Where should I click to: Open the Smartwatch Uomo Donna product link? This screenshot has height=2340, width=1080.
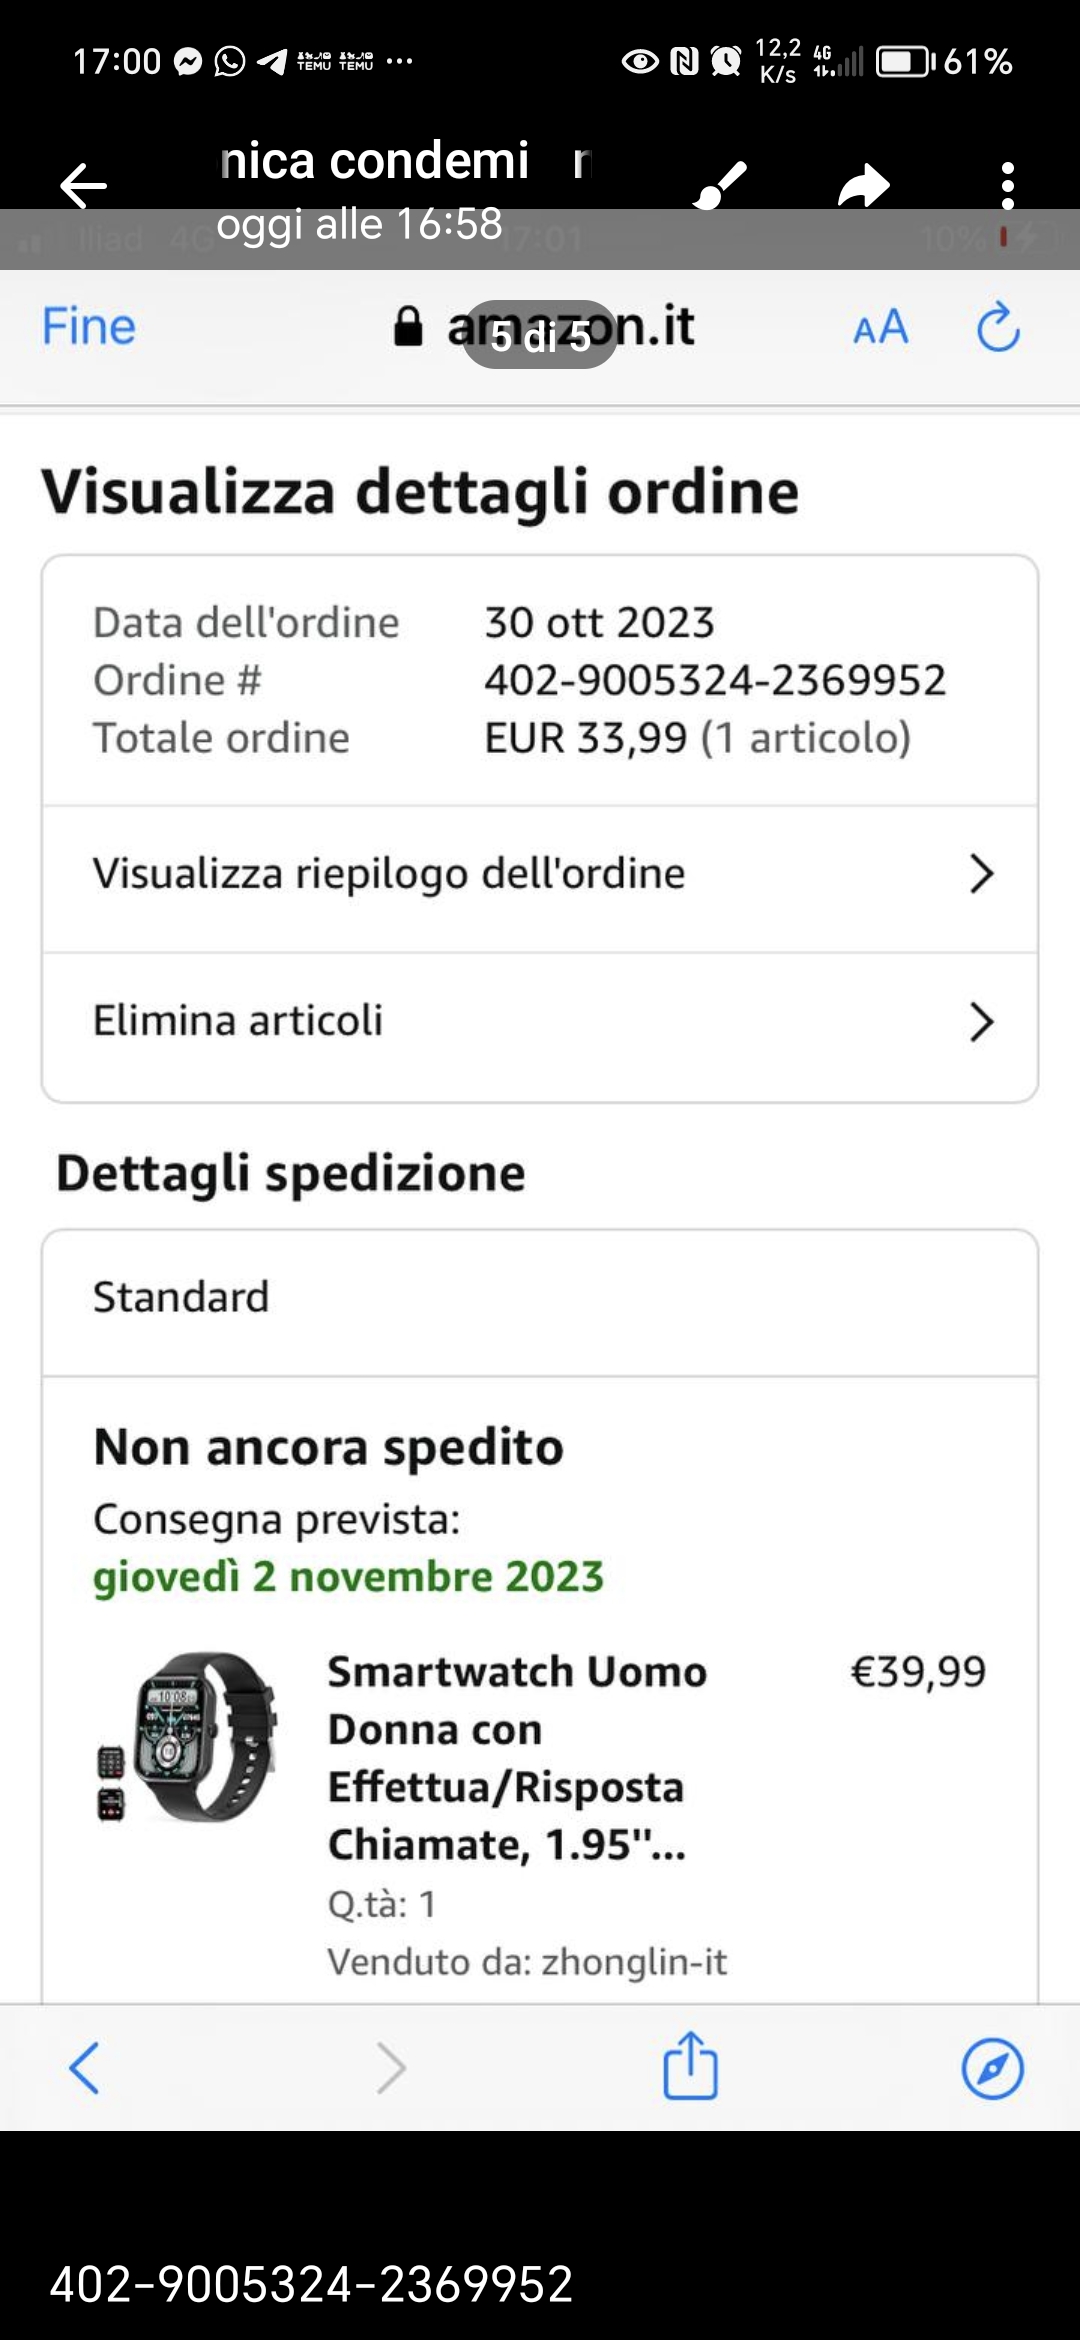pyautogui.click(x=517, y=1757)
